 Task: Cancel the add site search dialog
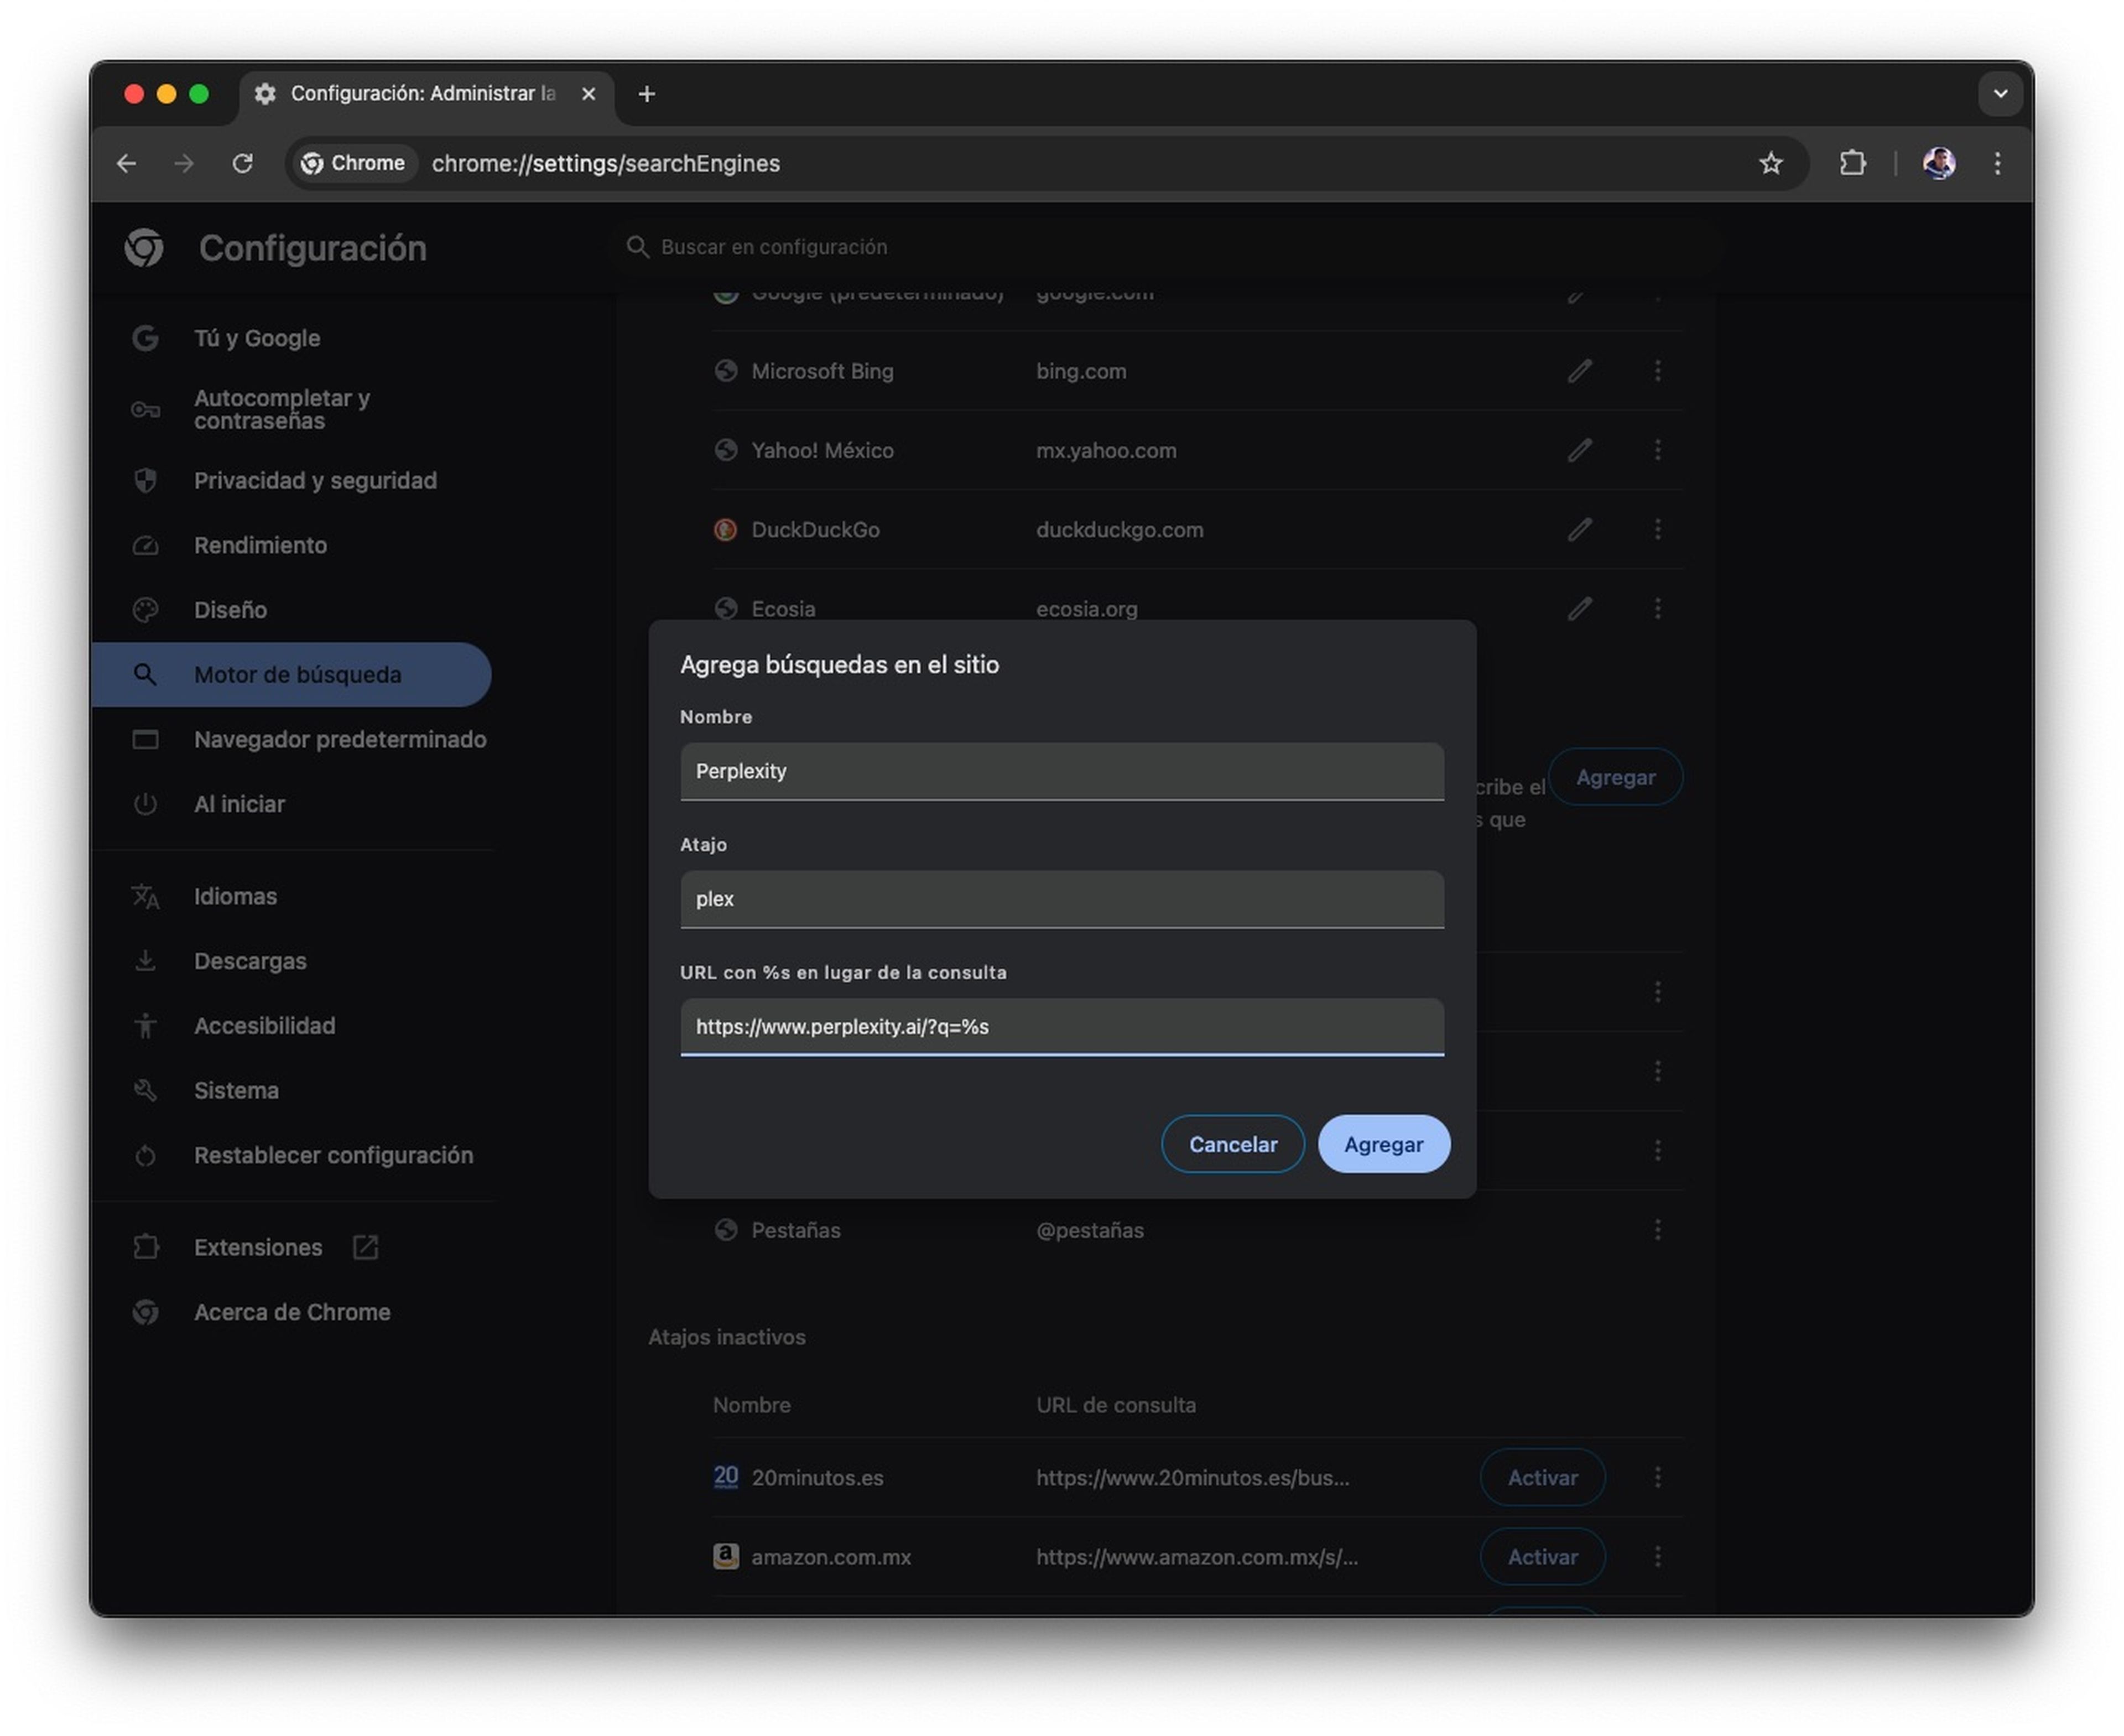tap(1233, 1144)
